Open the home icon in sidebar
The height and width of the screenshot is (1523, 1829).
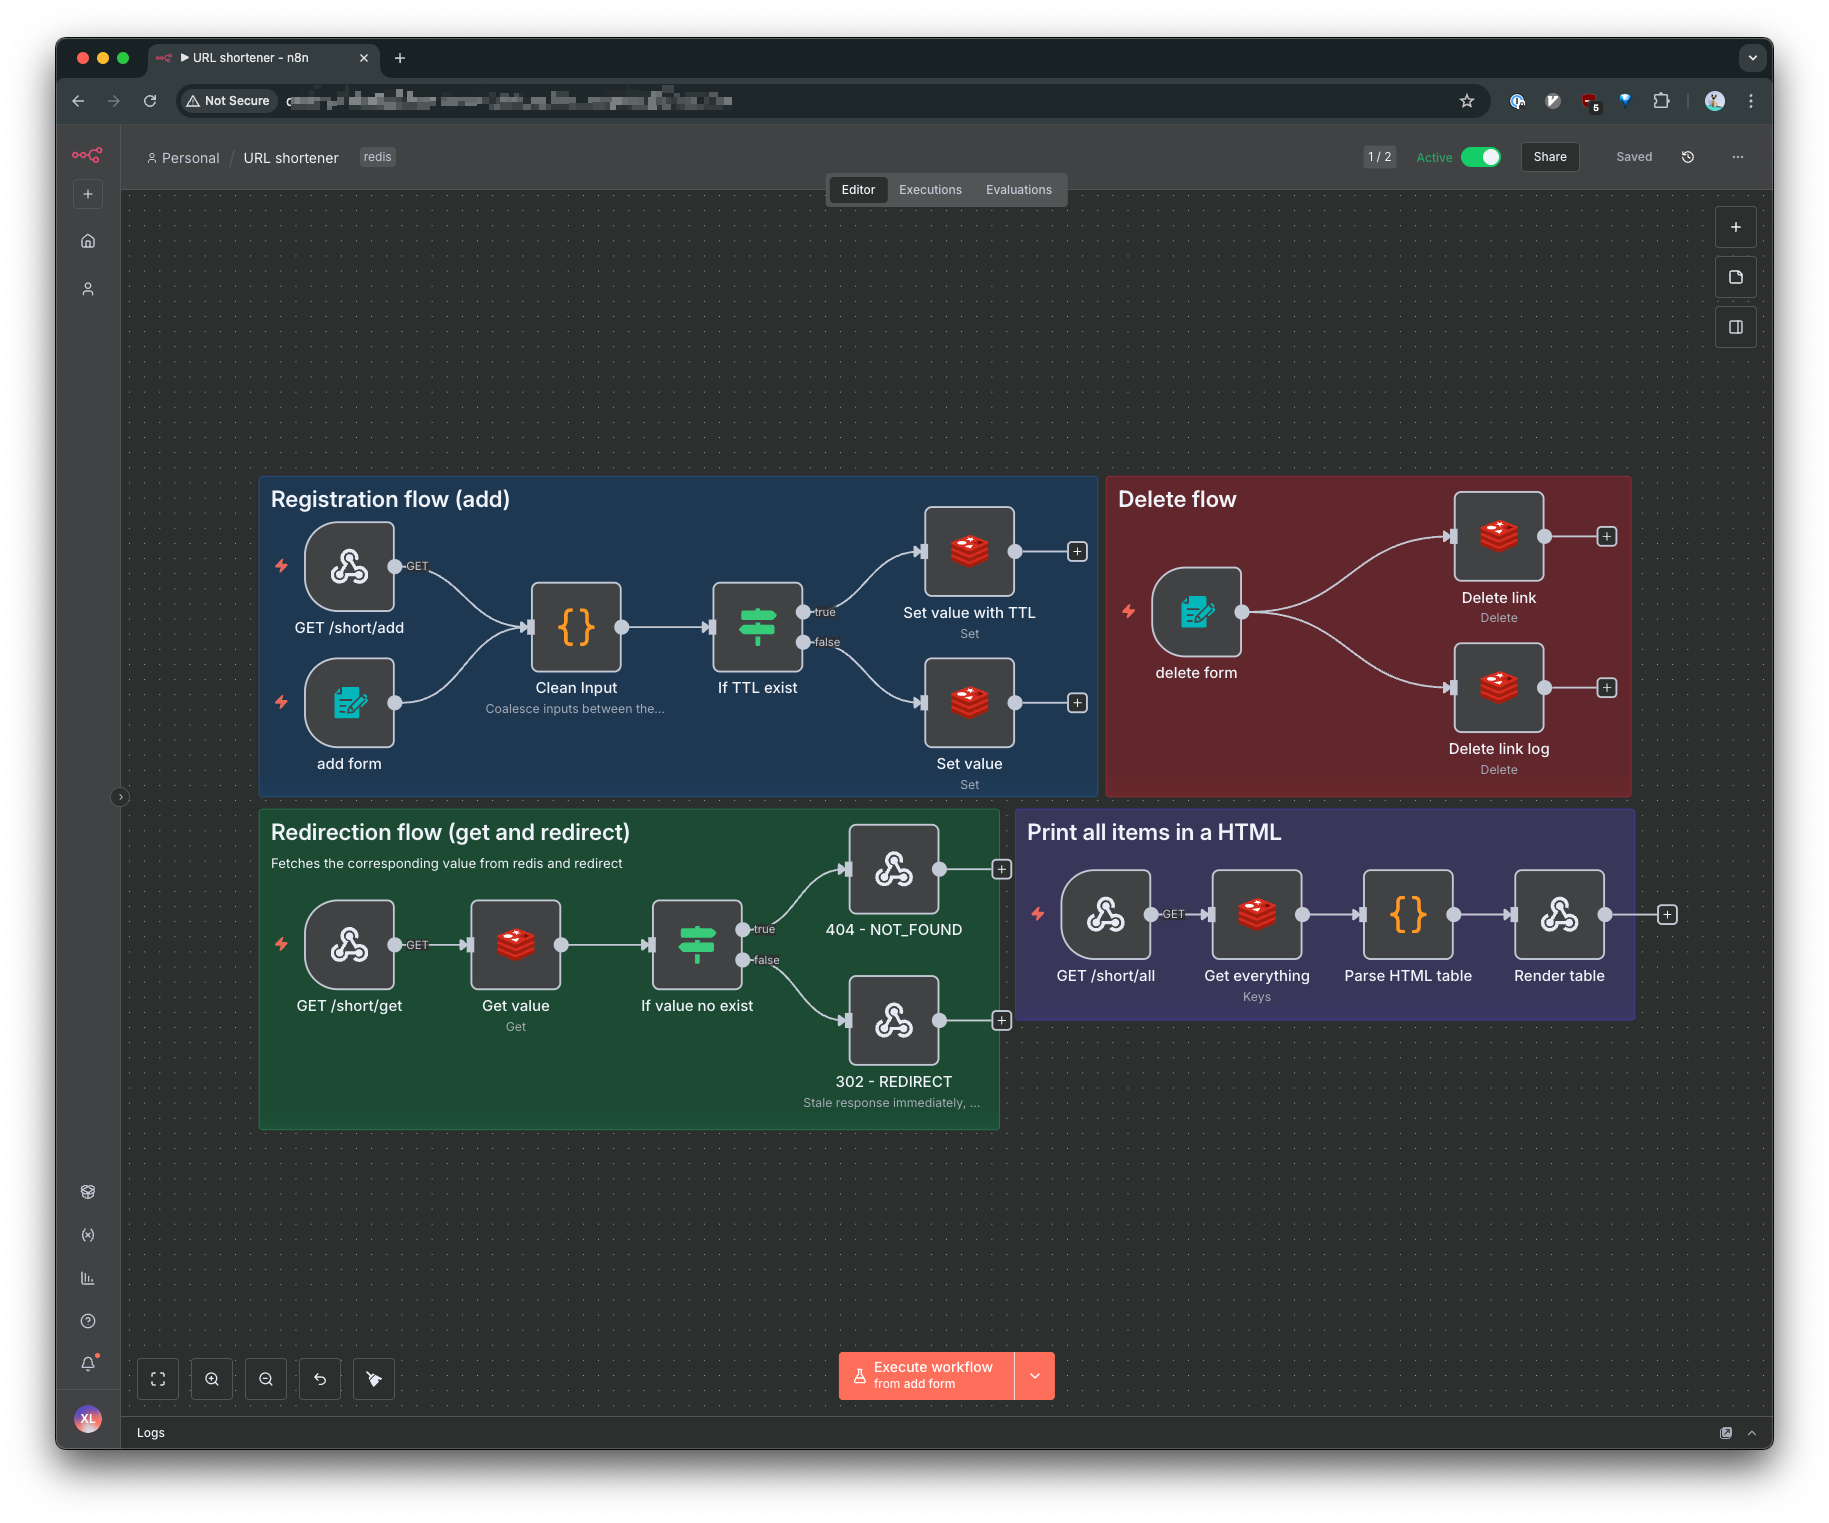pos(88,241)
